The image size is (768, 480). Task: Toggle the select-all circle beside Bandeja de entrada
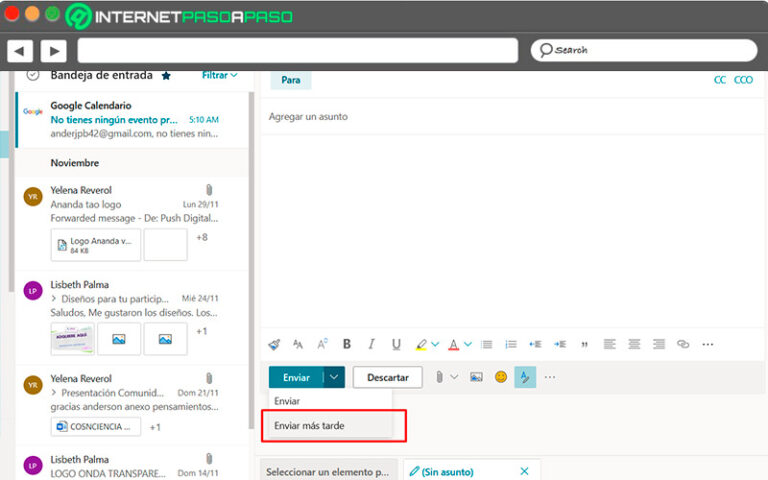tap(33, 75)
